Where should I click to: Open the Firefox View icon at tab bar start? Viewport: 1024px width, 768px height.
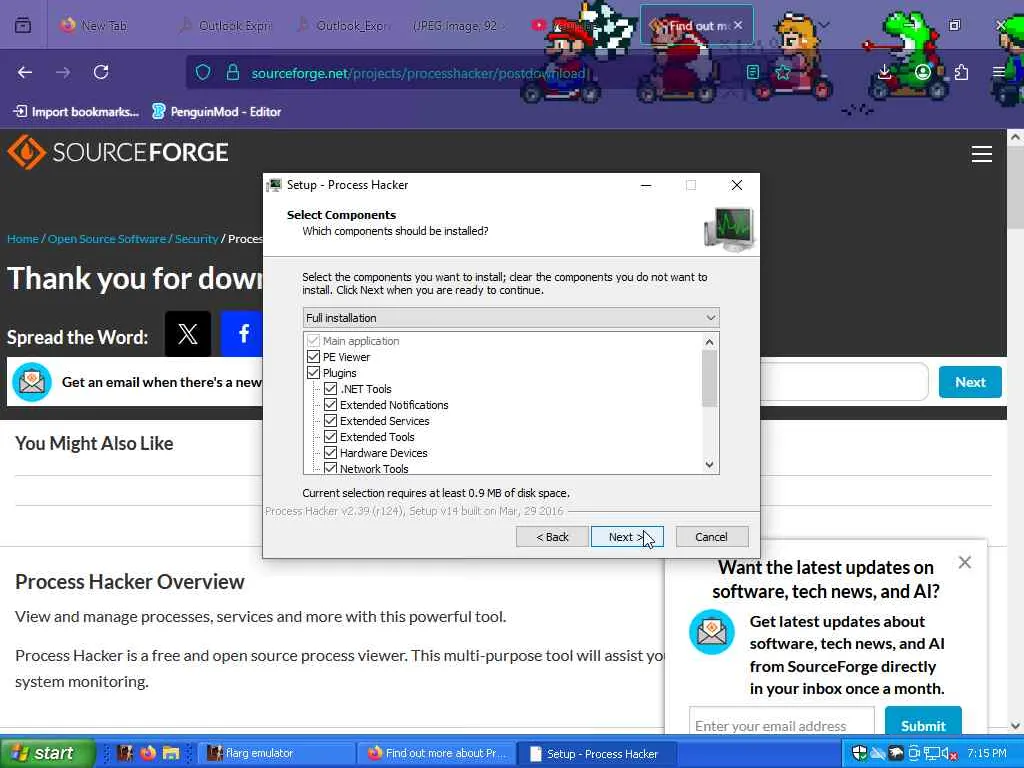pyautogui.click(x=23, y=25)
